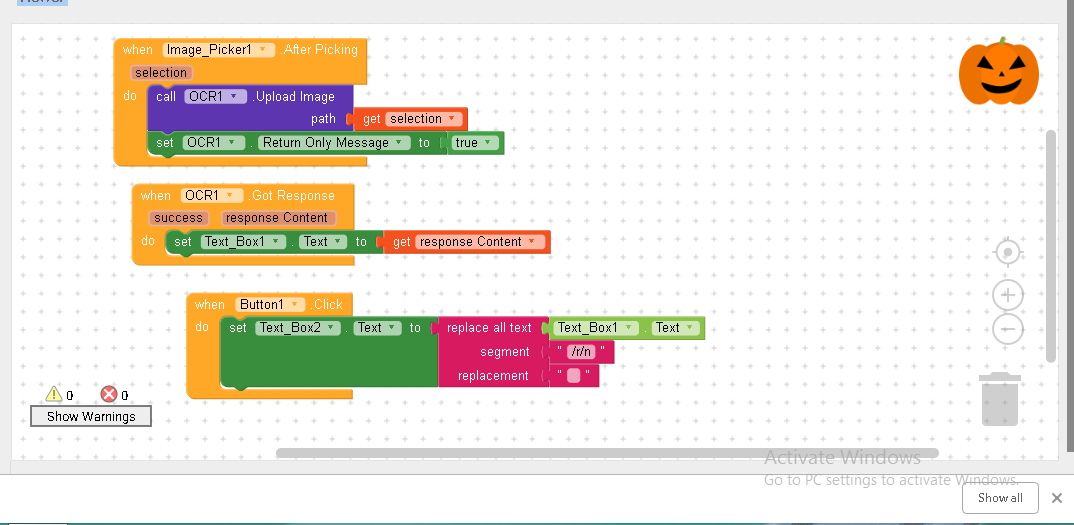1074x525 pixels.
Task: Click Show Warnings button
Action: (x=91, y=416)
